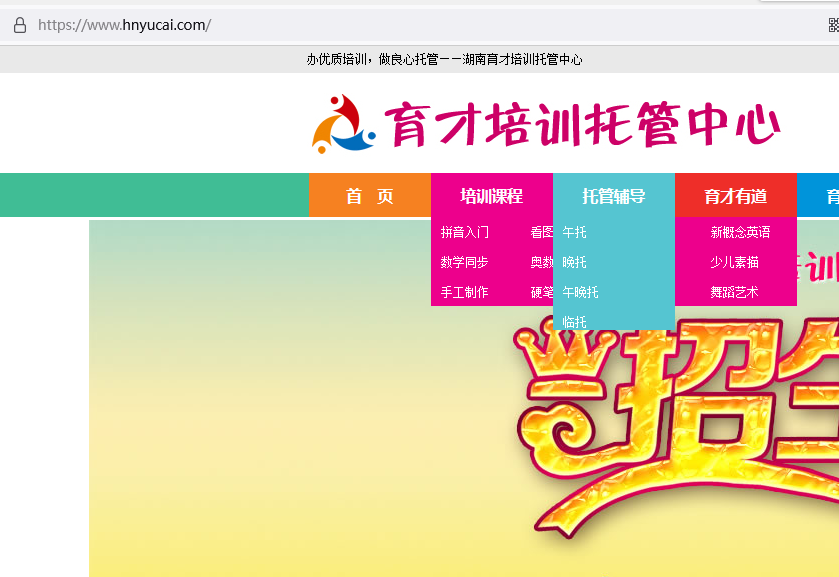The image size is (839, 577).
Task: Open the 首页 home menu item
Action: click(369, 196)
